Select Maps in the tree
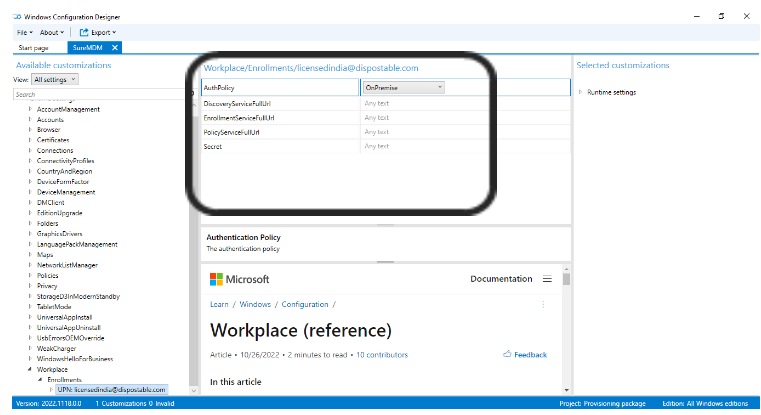Viewport: 761px width, 415px height. (x=45, y=254)
